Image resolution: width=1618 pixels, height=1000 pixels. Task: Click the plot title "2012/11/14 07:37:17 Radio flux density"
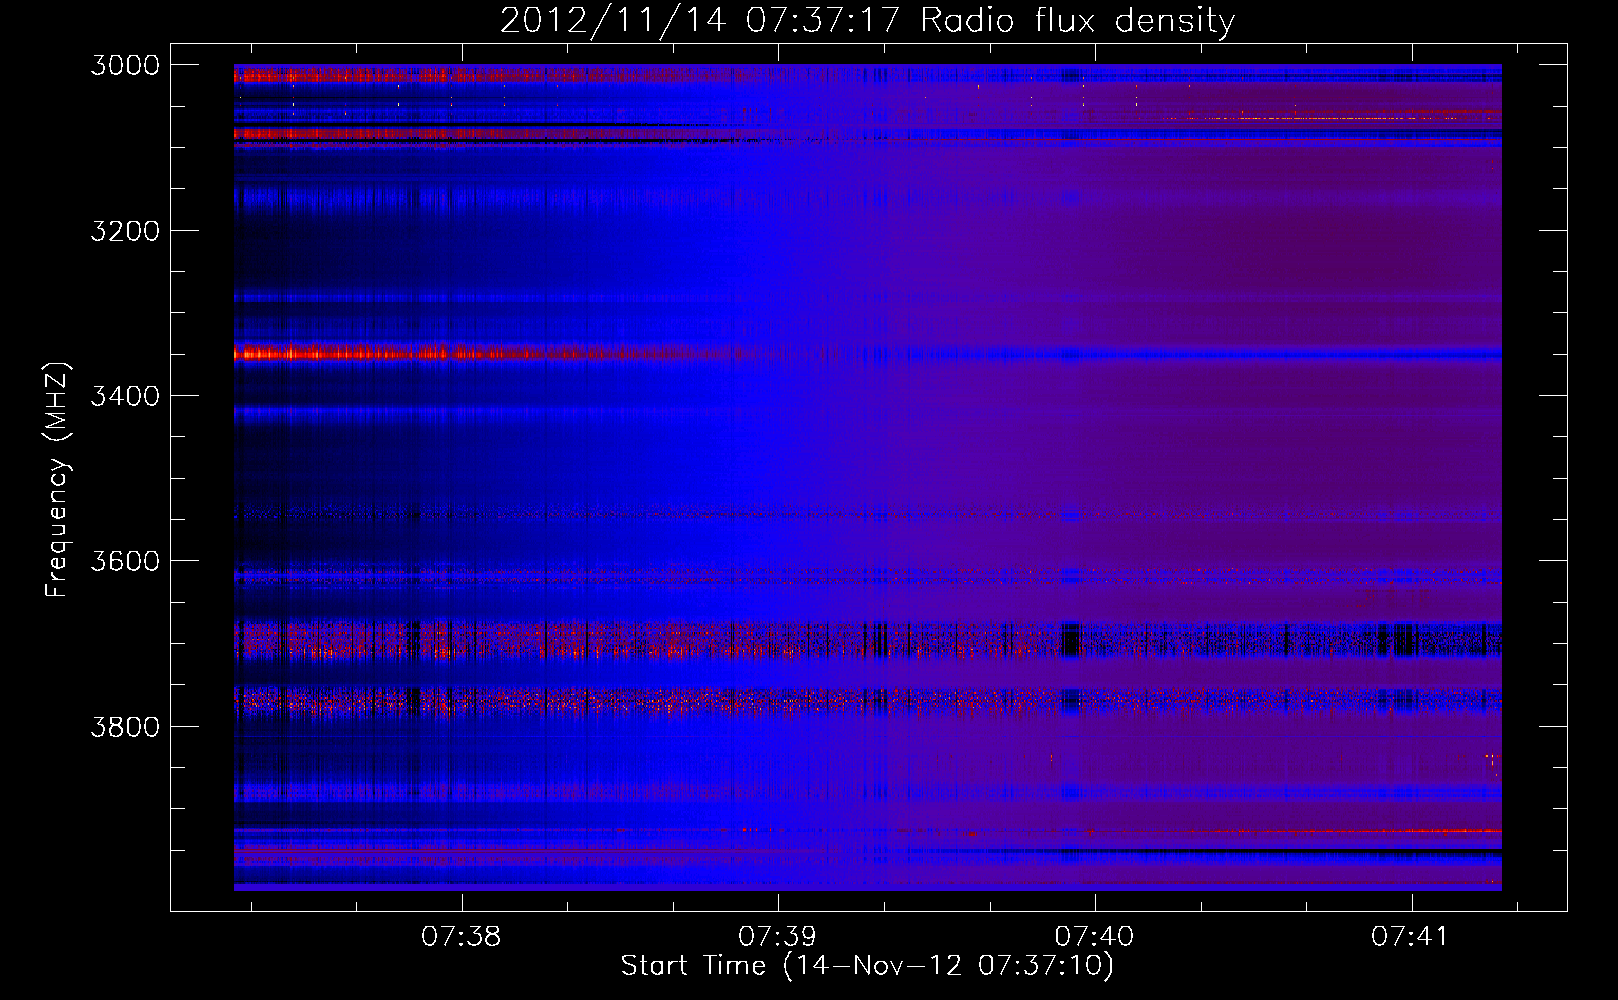tap(867, 20)
